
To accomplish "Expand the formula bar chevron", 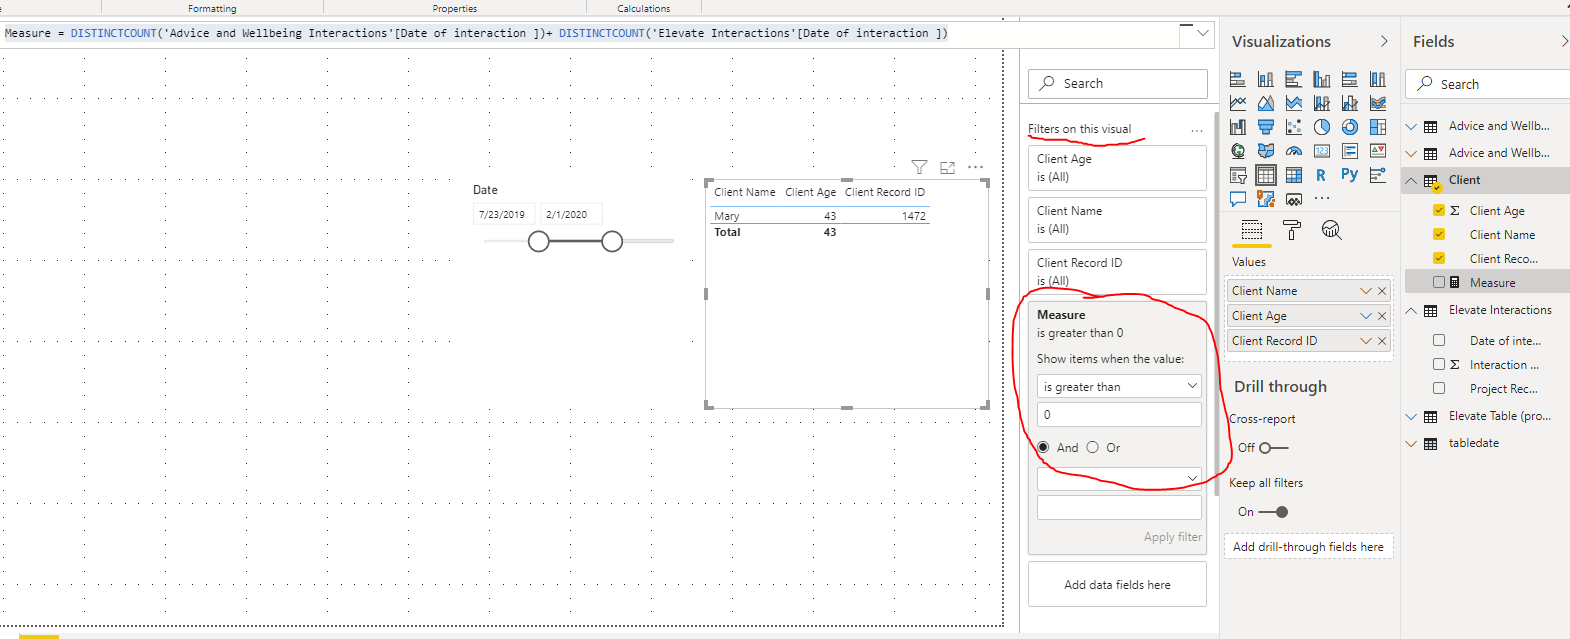I will tap(1203, 33).
